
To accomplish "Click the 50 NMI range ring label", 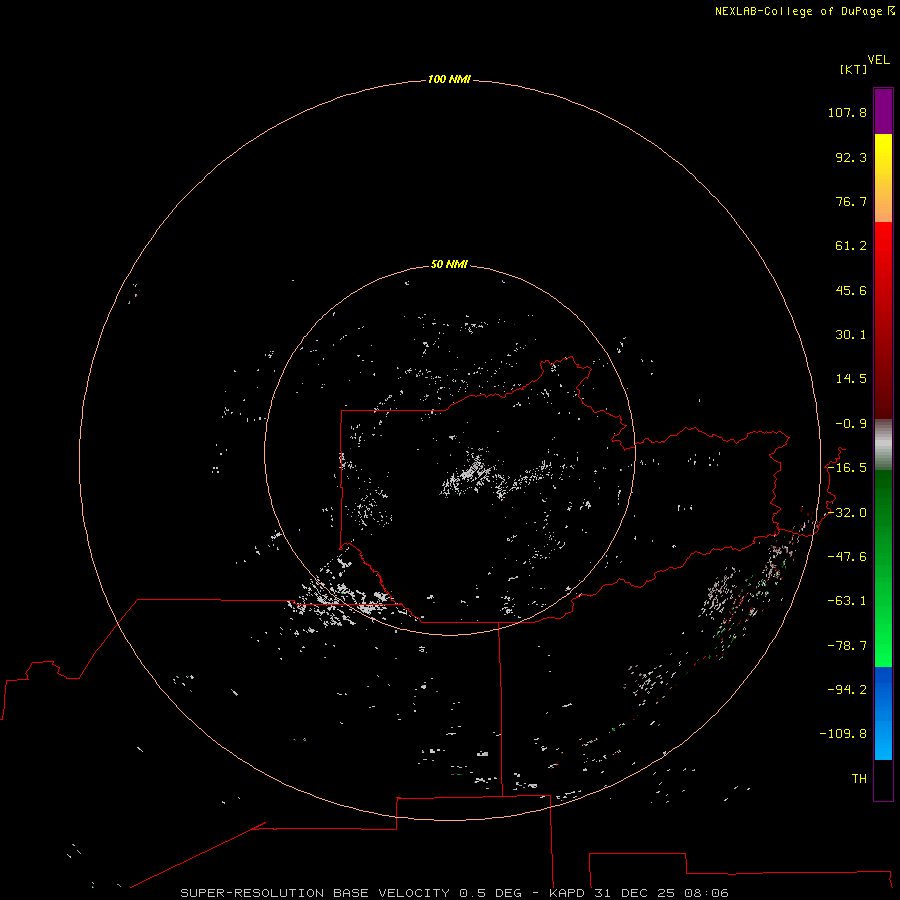I will [x=449, y=264].
